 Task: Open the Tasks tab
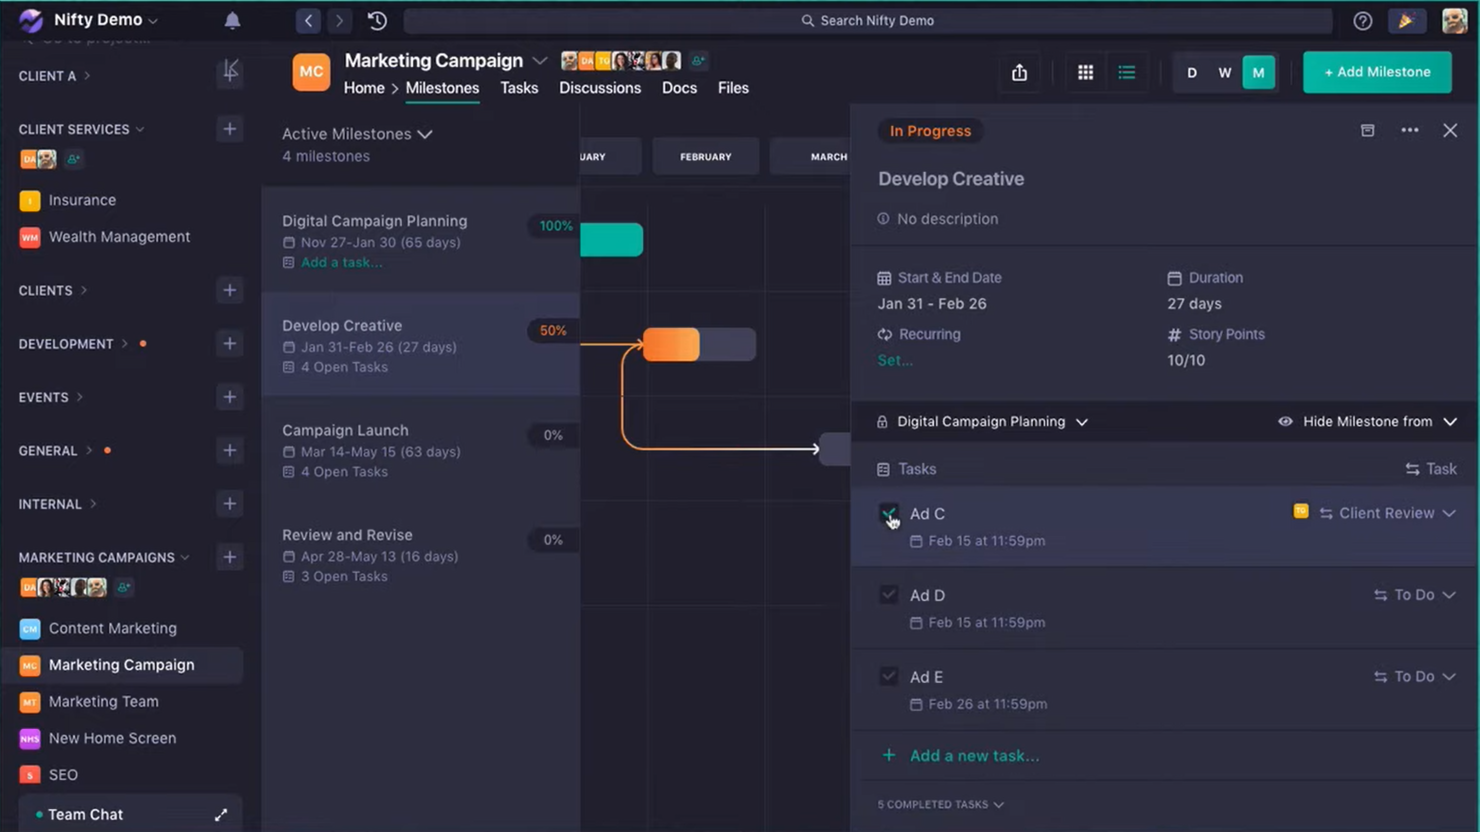[x=519, y=88]
